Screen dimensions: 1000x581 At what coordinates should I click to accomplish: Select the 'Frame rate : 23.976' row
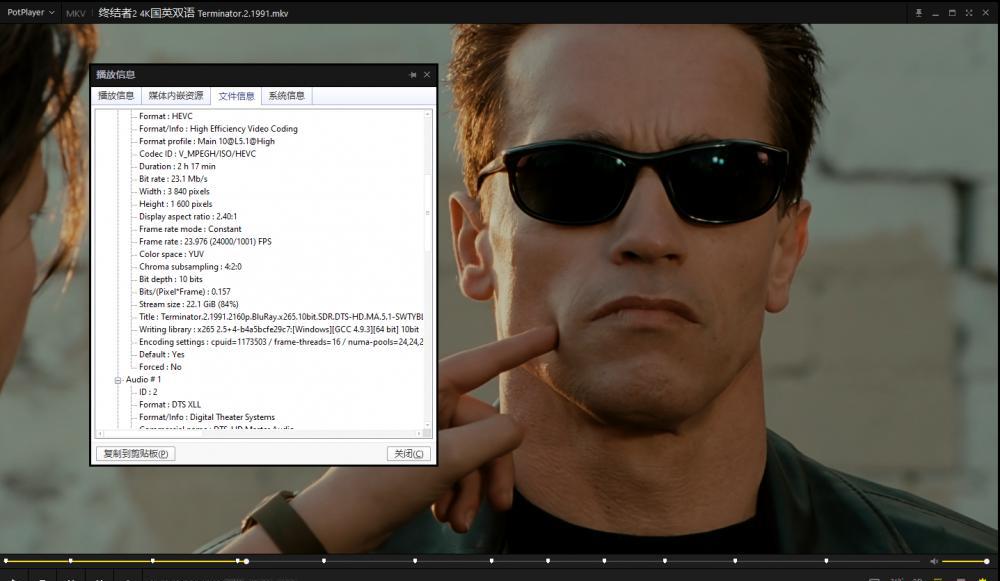[x=205, y=242]
